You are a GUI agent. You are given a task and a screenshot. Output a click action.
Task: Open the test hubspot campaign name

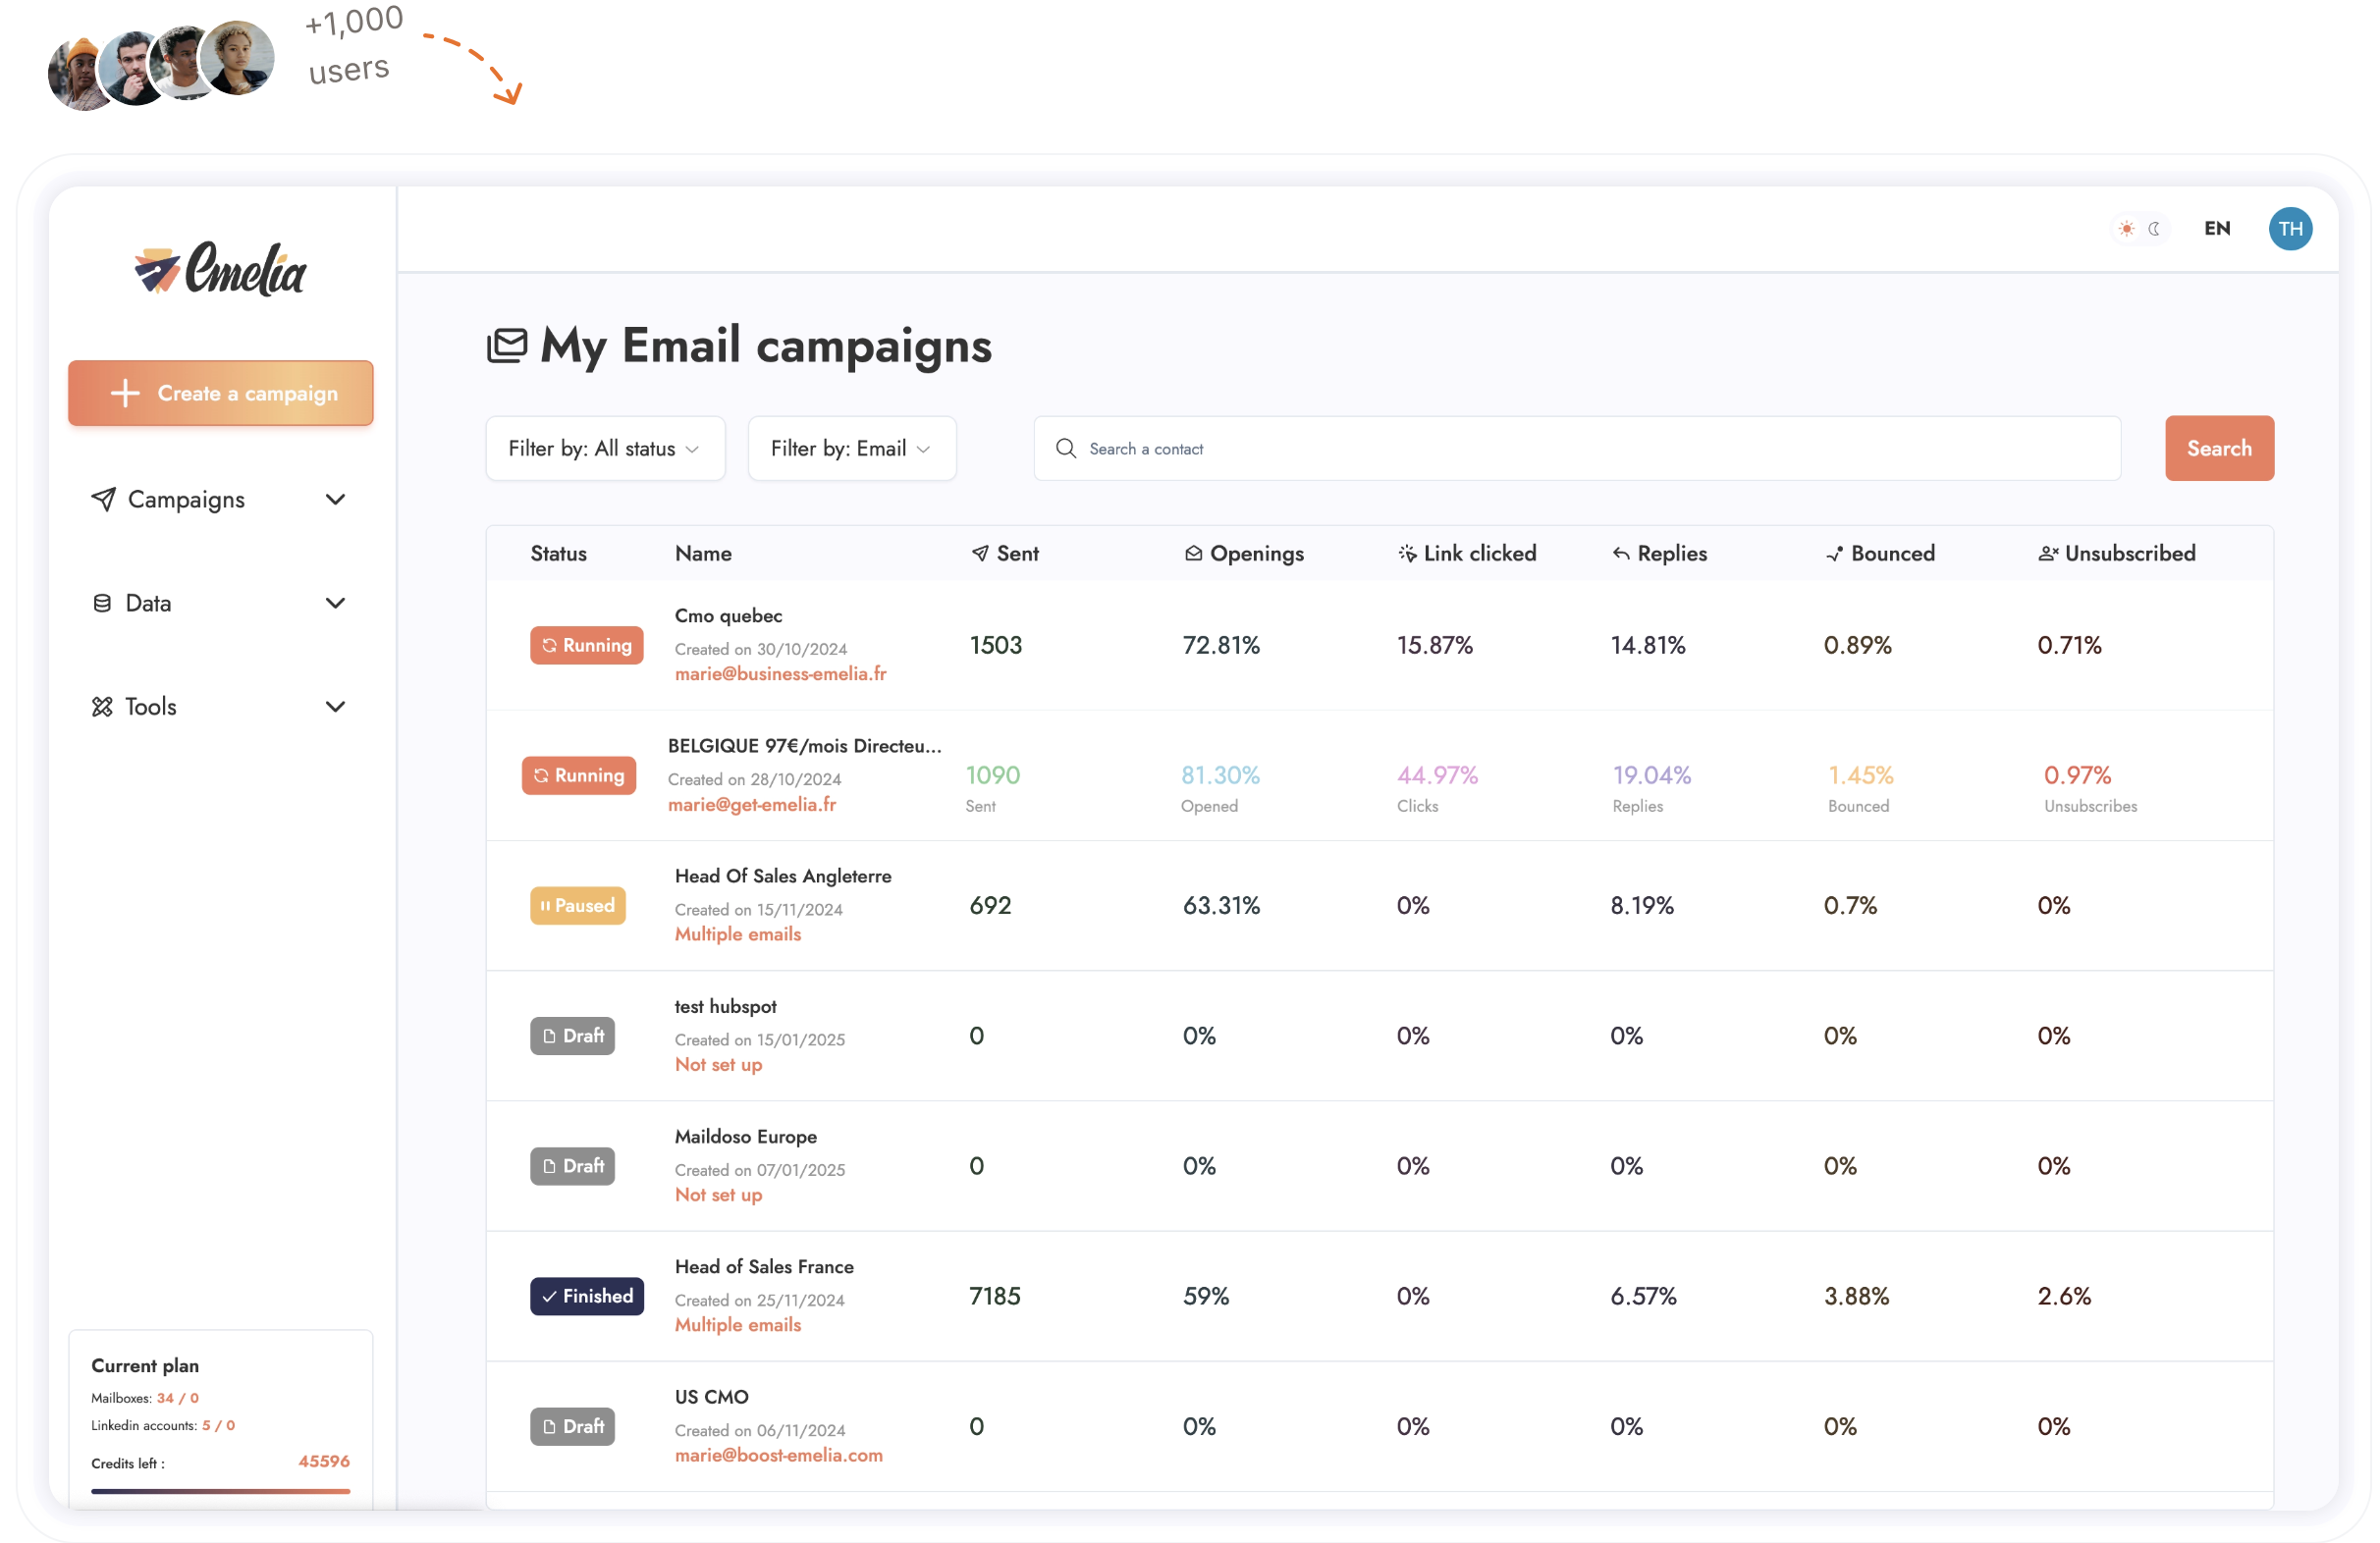(x=726, y=1007)
